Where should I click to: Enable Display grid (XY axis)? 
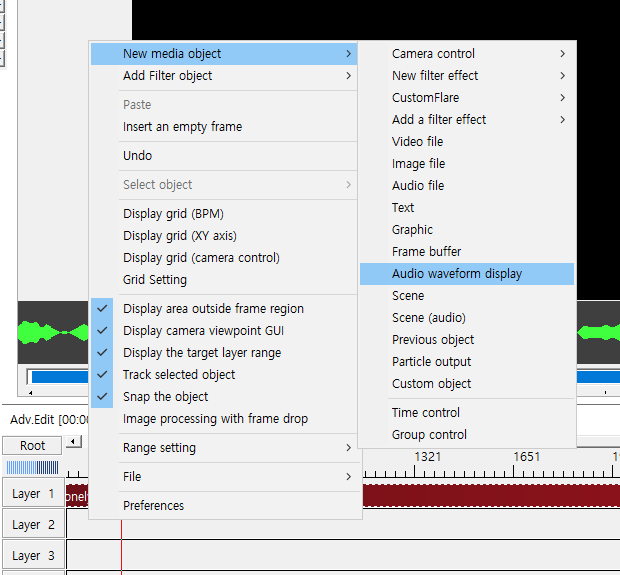[224, 236]
